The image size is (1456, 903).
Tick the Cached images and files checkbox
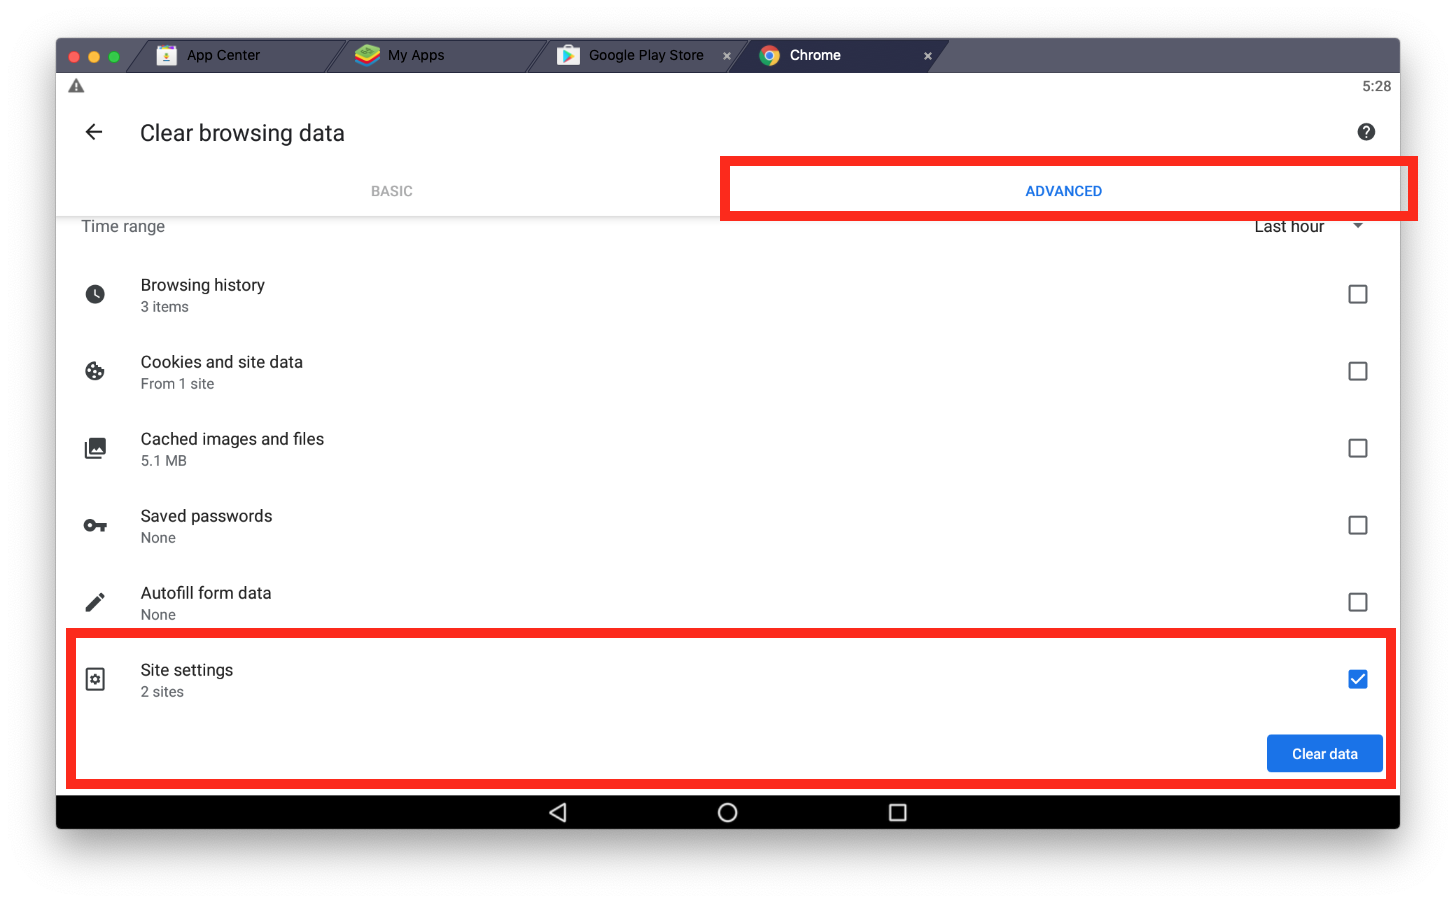click(1357, 448)
